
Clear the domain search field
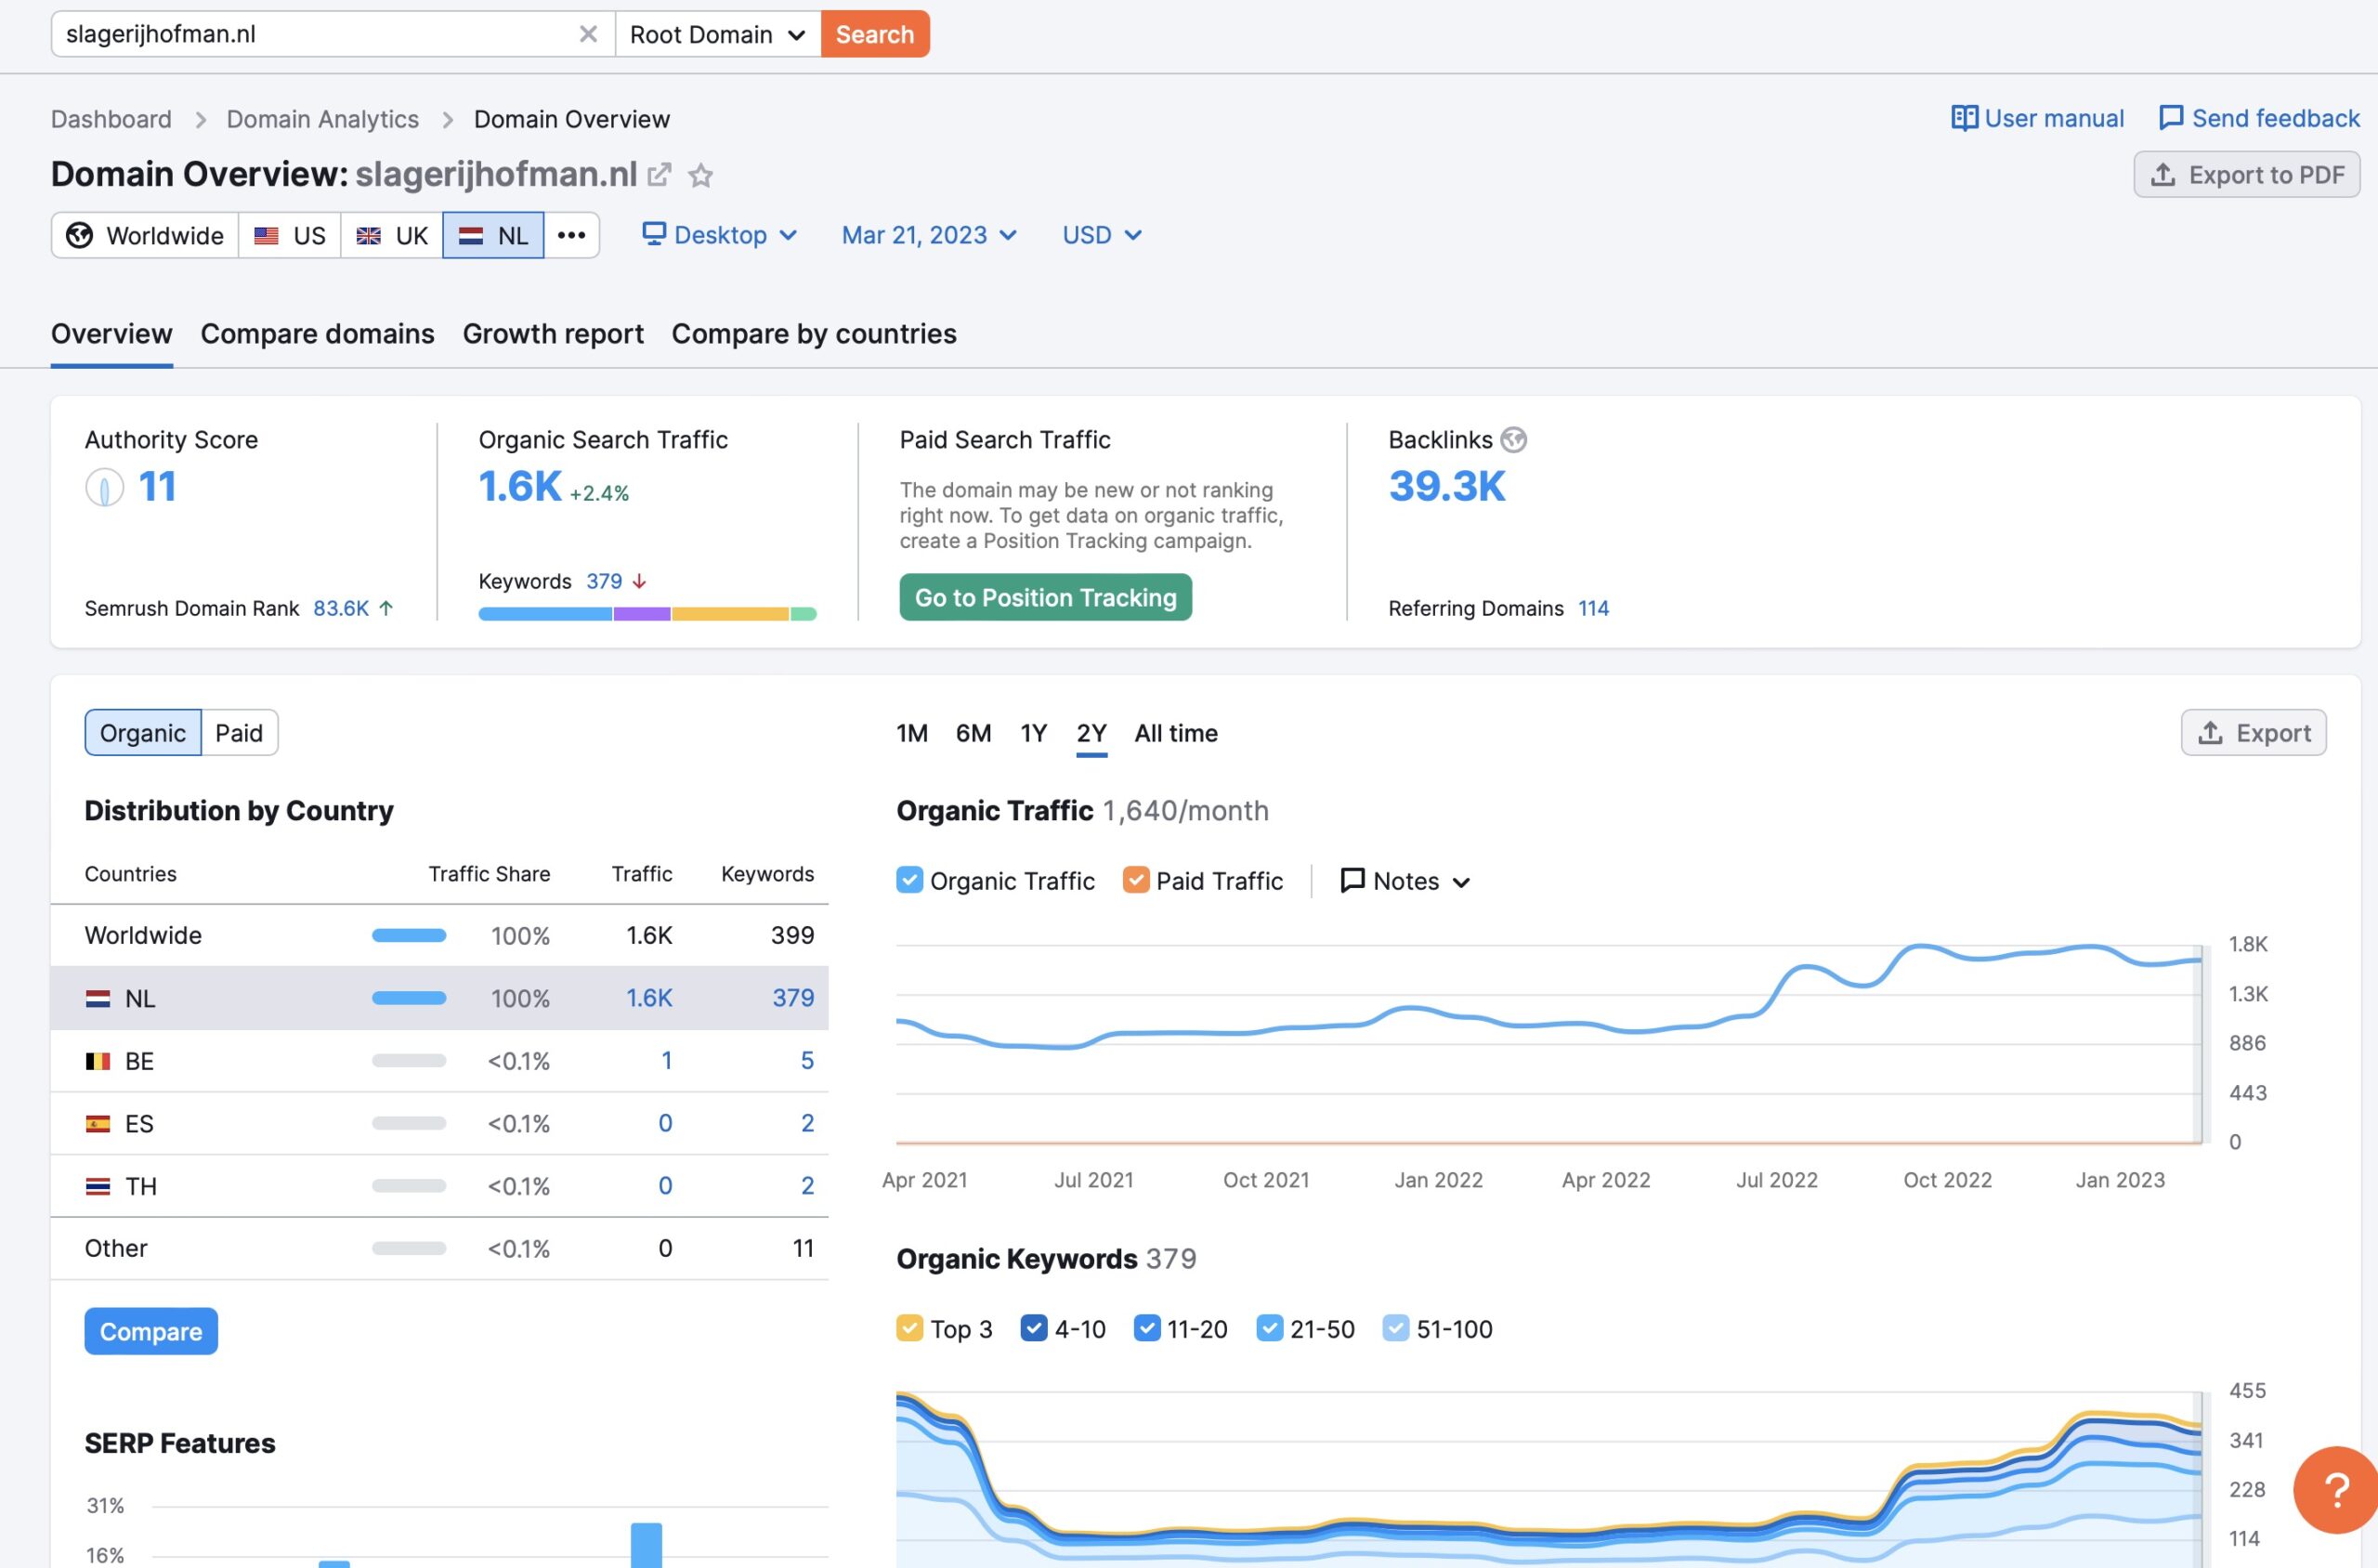coord(588,34)
